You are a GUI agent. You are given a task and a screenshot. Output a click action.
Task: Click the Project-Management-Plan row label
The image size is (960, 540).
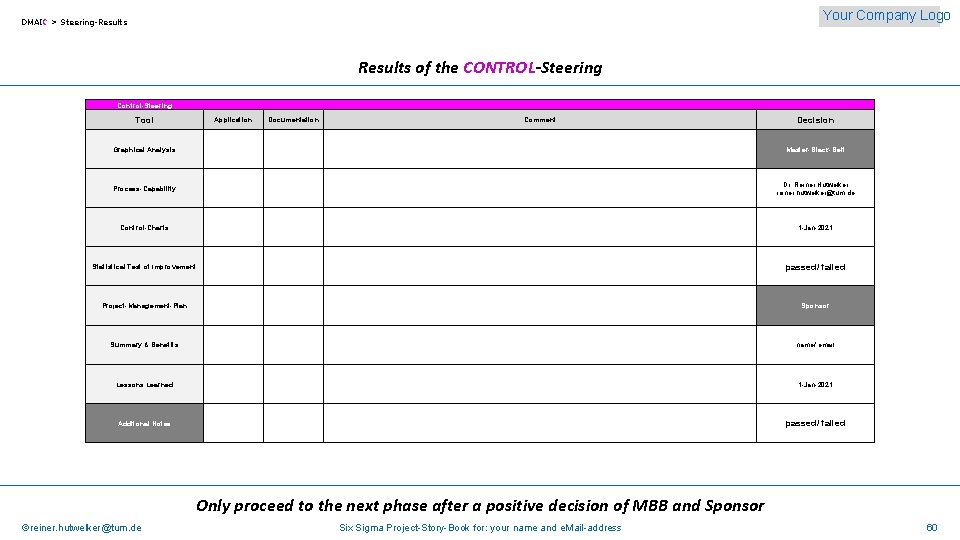point(144,306)
